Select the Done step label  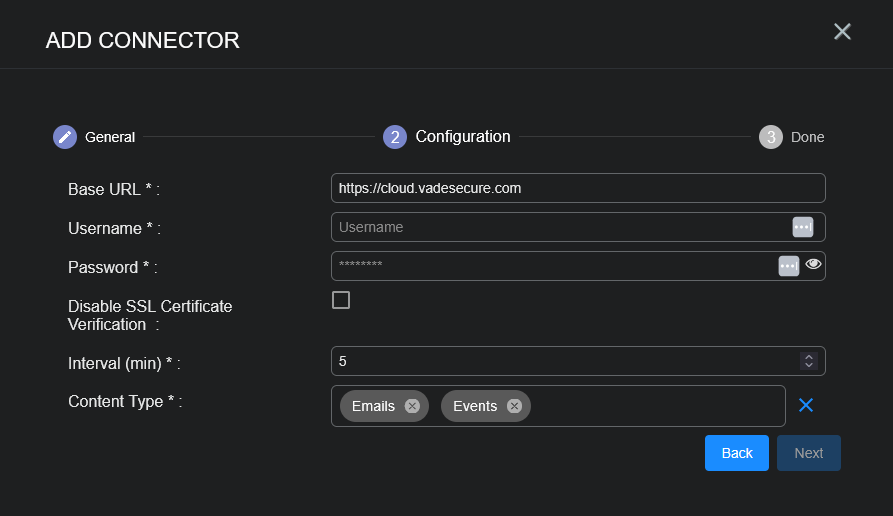807,137
